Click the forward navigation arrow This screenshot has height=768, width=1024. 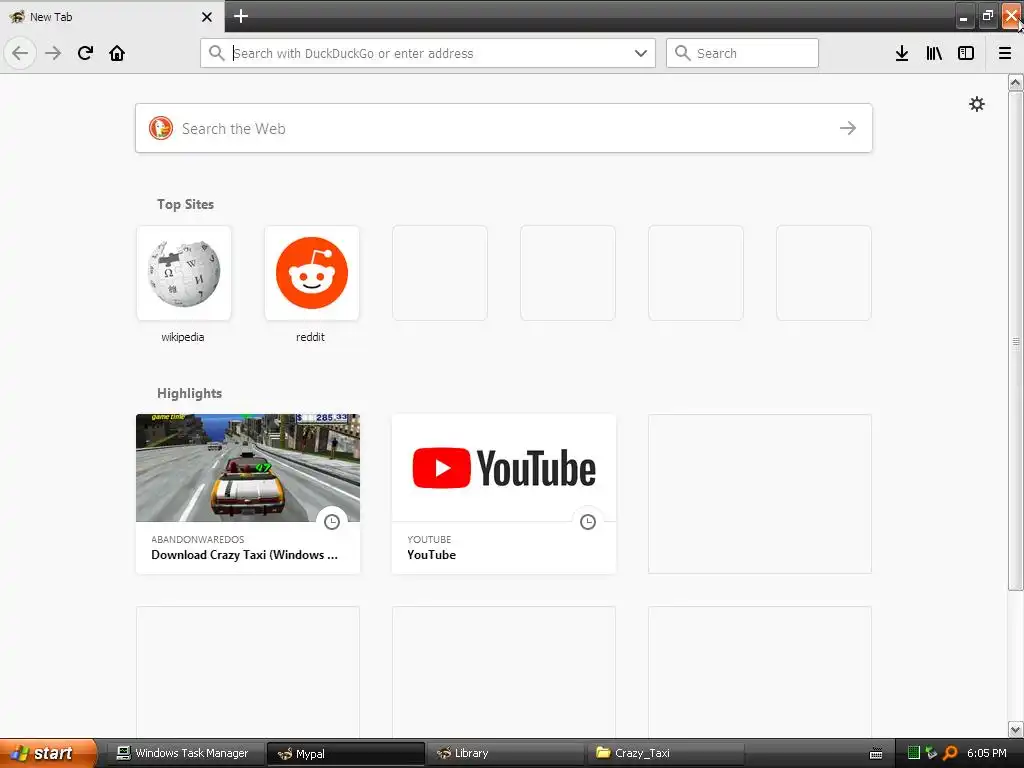pos(53,53)
